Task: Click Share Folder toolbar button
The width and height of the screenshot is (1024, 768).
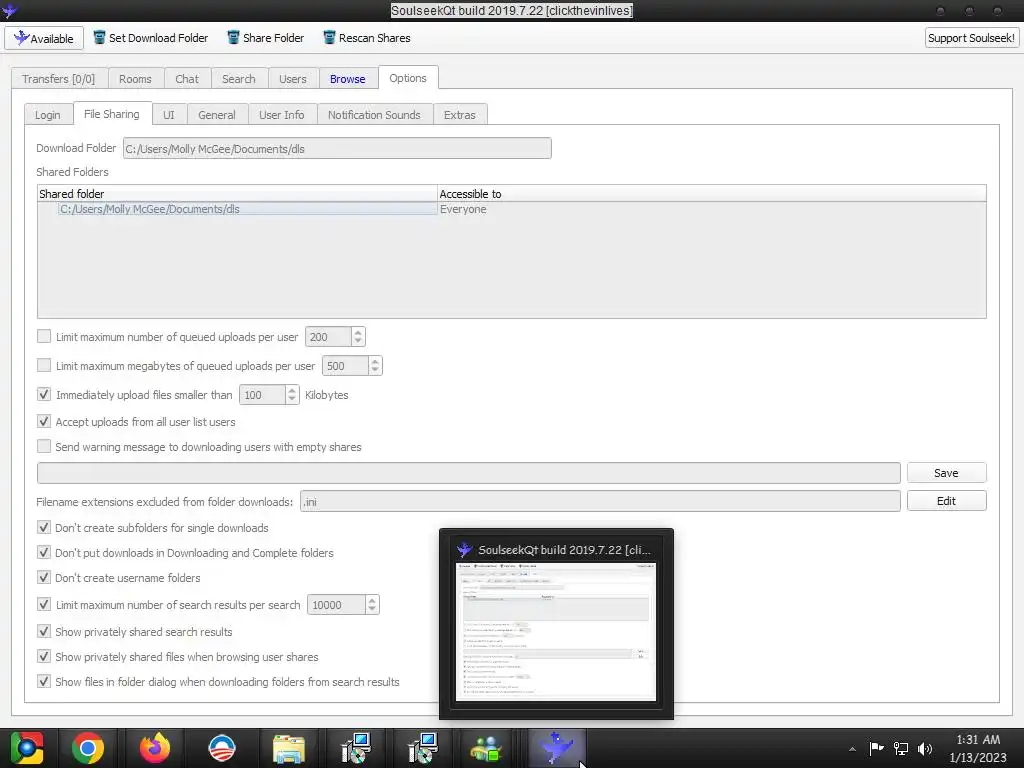Action: coord(265,38)
